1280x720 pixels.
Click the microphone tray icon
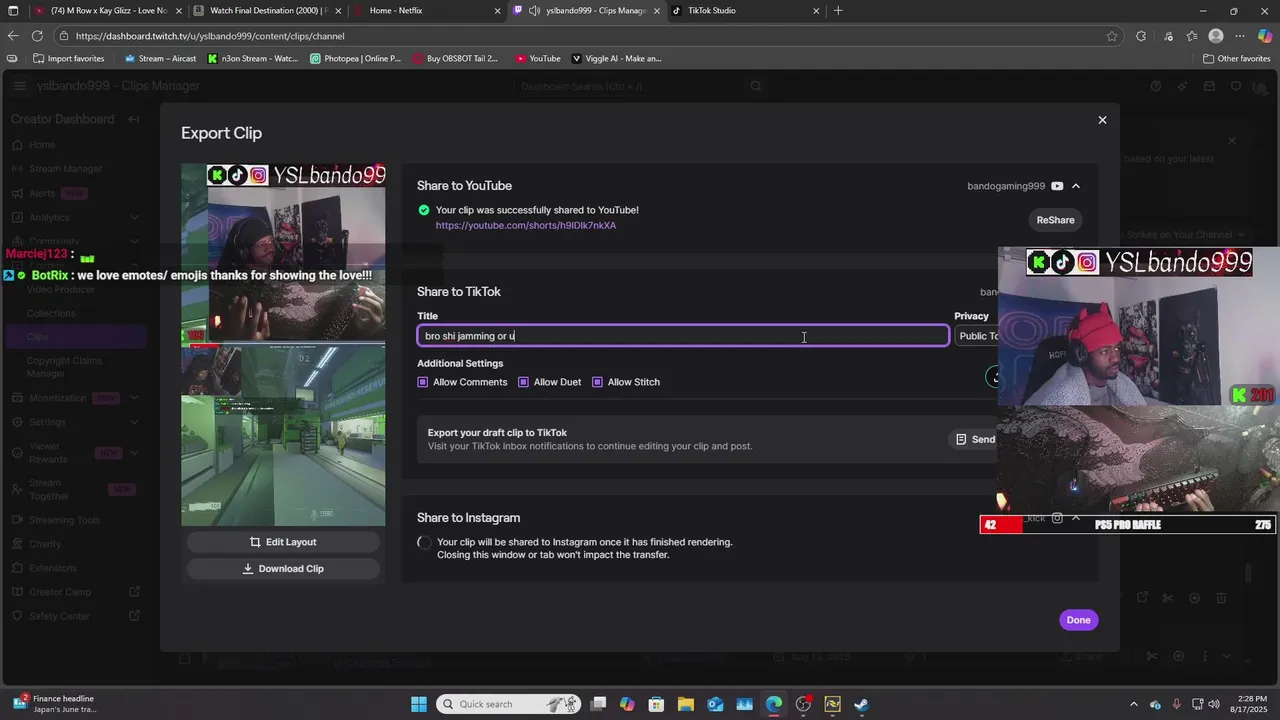(1176, 705)
